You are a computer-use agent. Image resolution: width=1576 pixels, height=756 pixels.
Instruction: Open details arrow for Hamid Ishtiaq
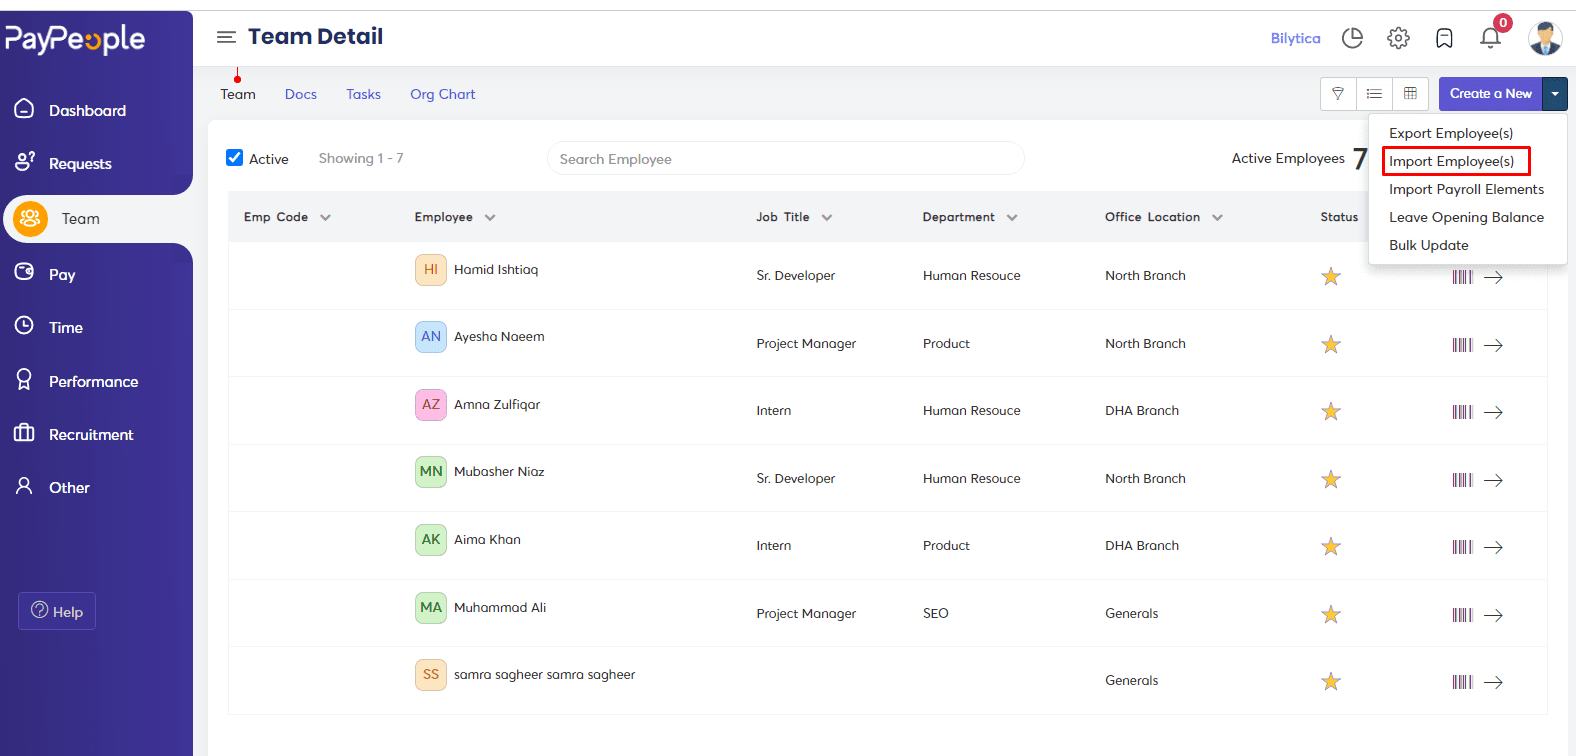1493,278
